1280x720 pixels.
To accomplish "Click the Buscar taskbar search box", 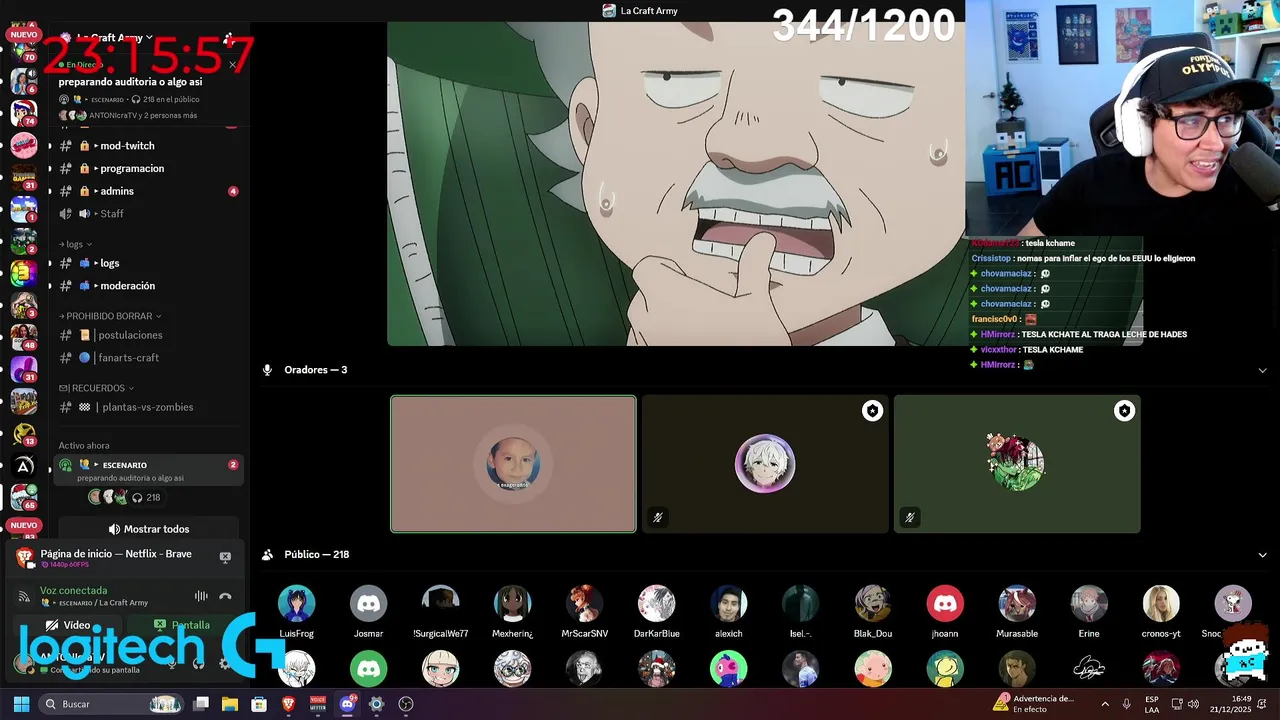I will [111, 704].
